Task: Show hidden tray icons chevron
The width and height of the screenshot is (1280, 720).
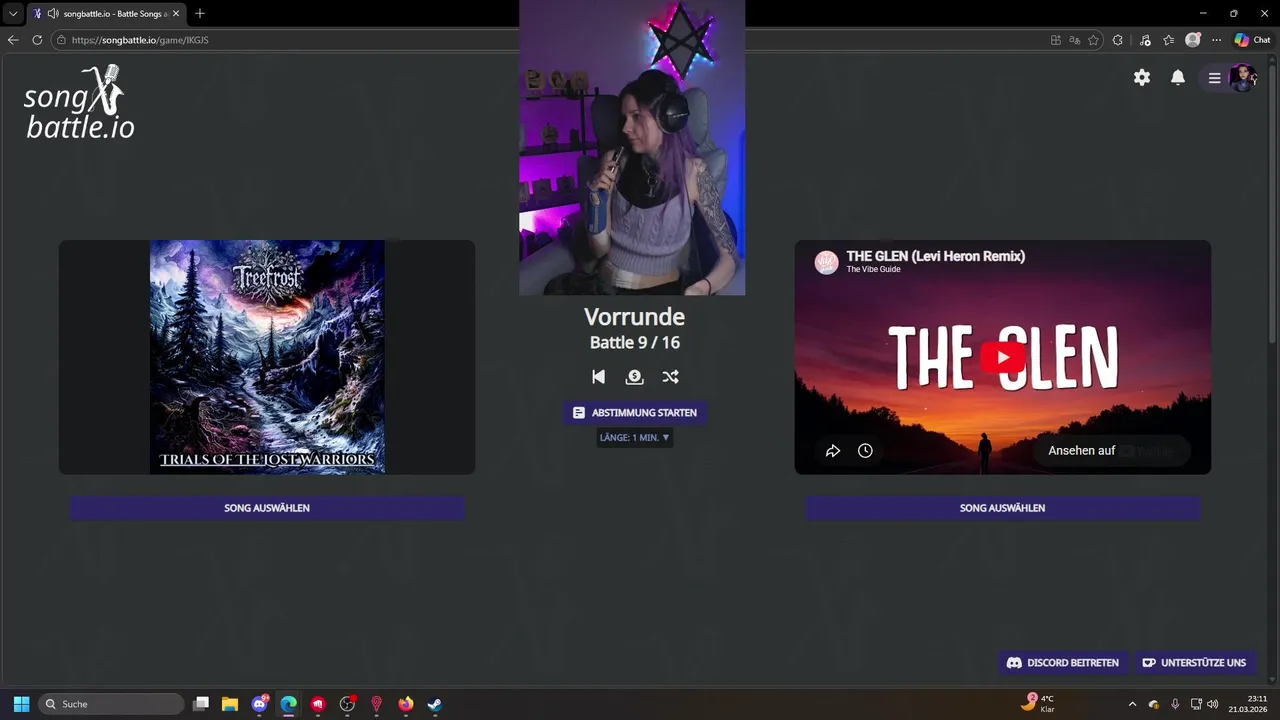Action: coord(1132,704)
